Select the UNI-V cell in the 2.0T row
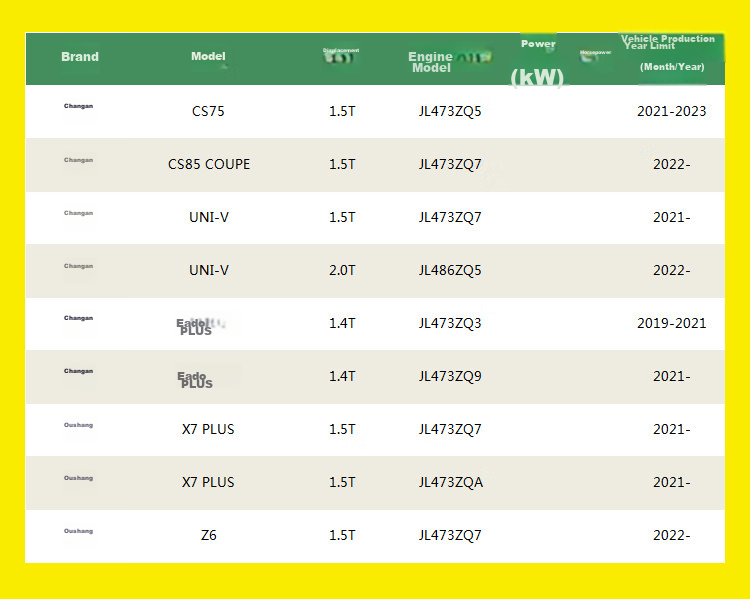 209,270
